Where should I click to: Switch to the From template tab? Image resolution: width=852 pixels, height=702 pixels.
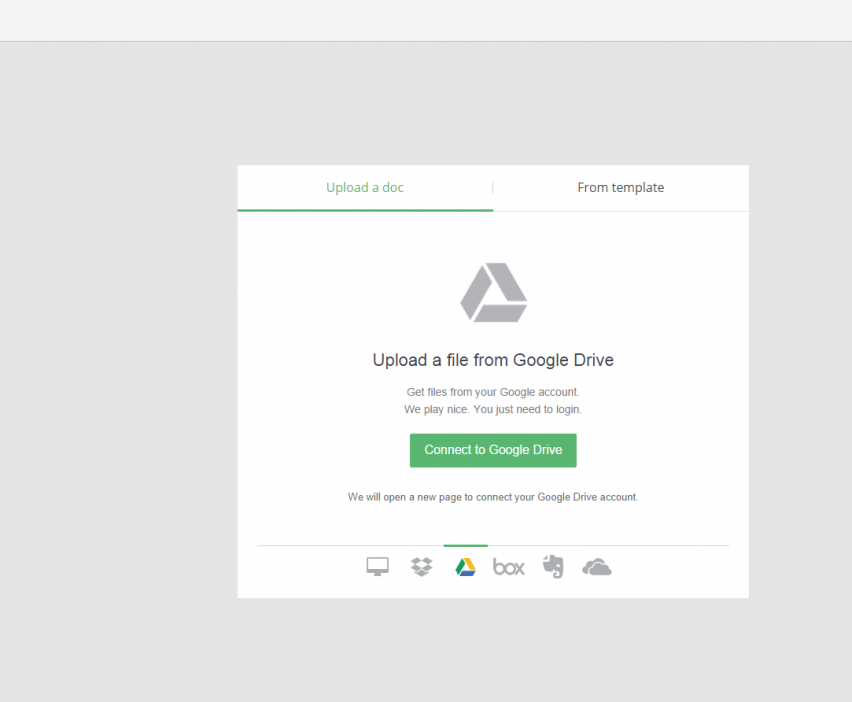(x=620, y=187)
